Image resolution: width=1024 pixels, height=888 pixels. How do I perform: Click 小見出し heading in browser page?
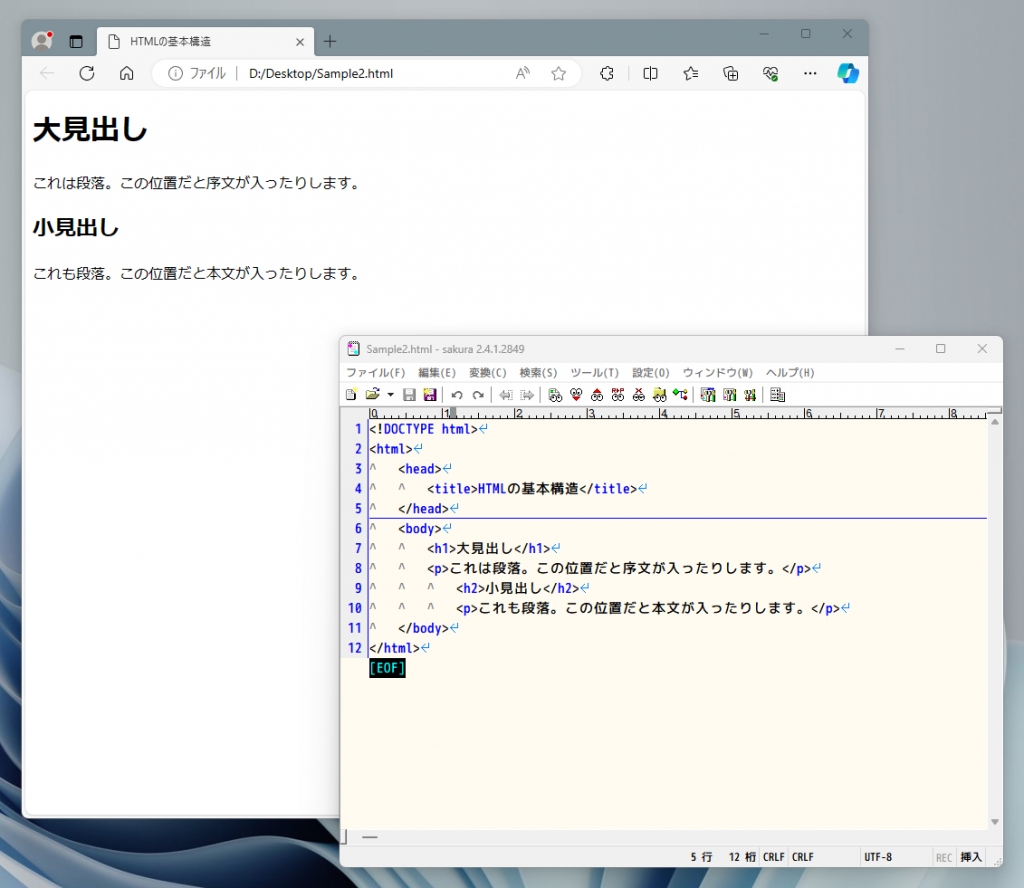pos(76,227)
